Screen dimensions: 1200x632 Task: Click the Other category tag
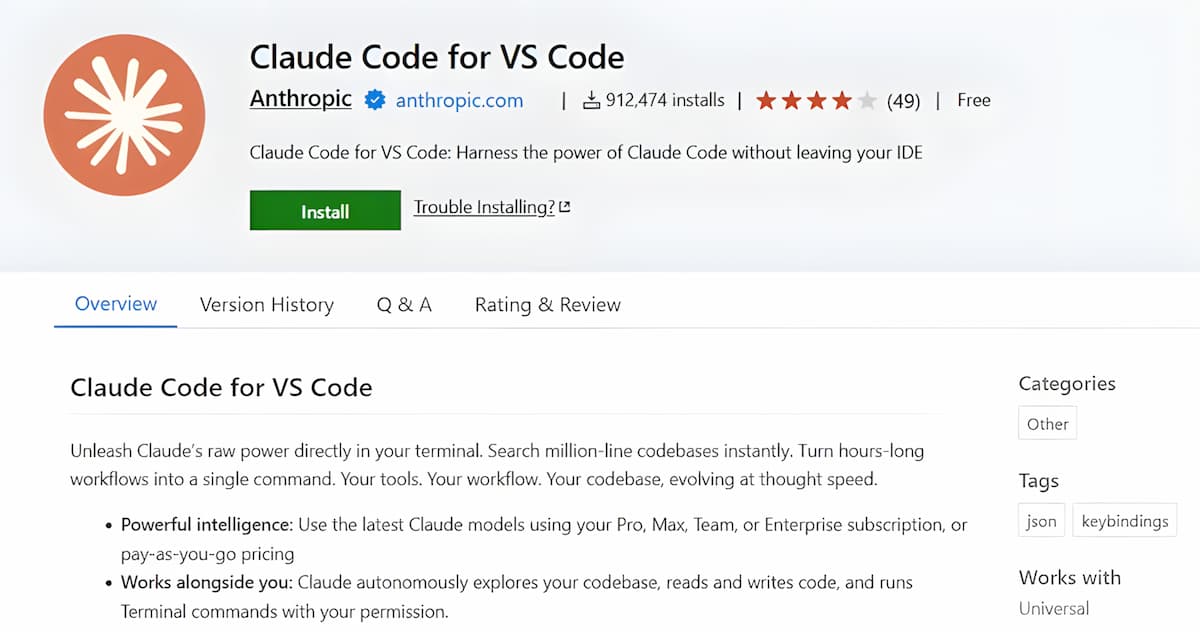(1047, 424)
